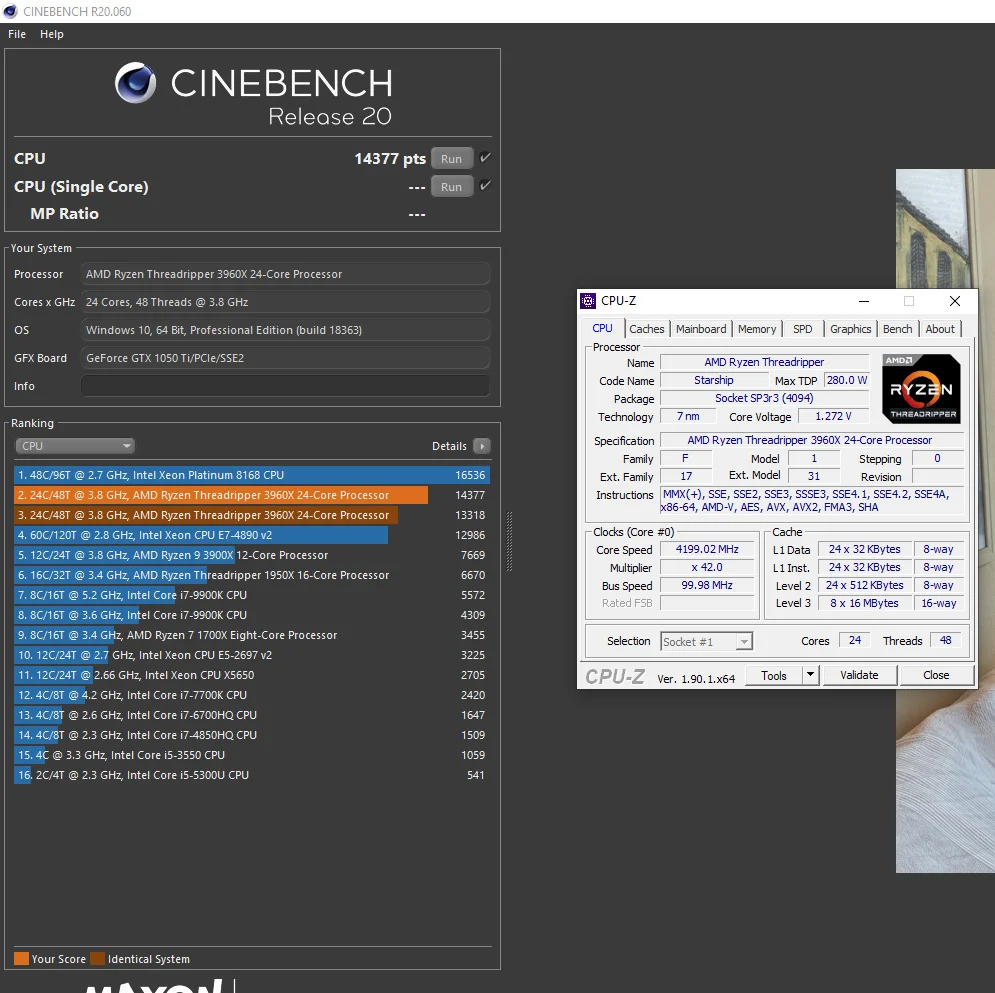Select the Intel Xeon Platinum 8168 ranking row

pyautogui.click(x=251, y=475)
